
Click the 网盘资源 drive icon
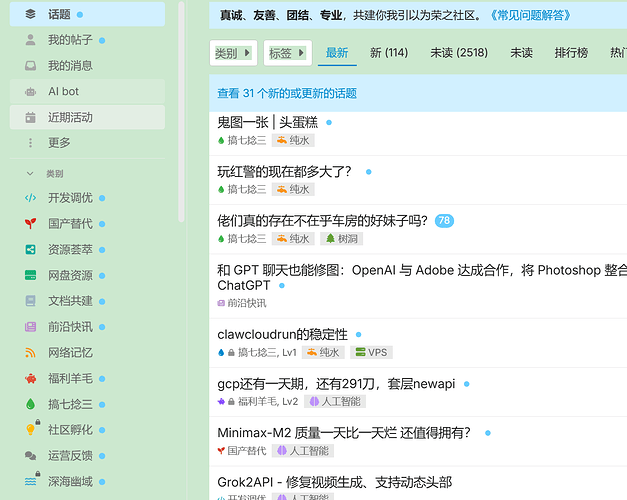pyautogui.click(x=30, y=275)
